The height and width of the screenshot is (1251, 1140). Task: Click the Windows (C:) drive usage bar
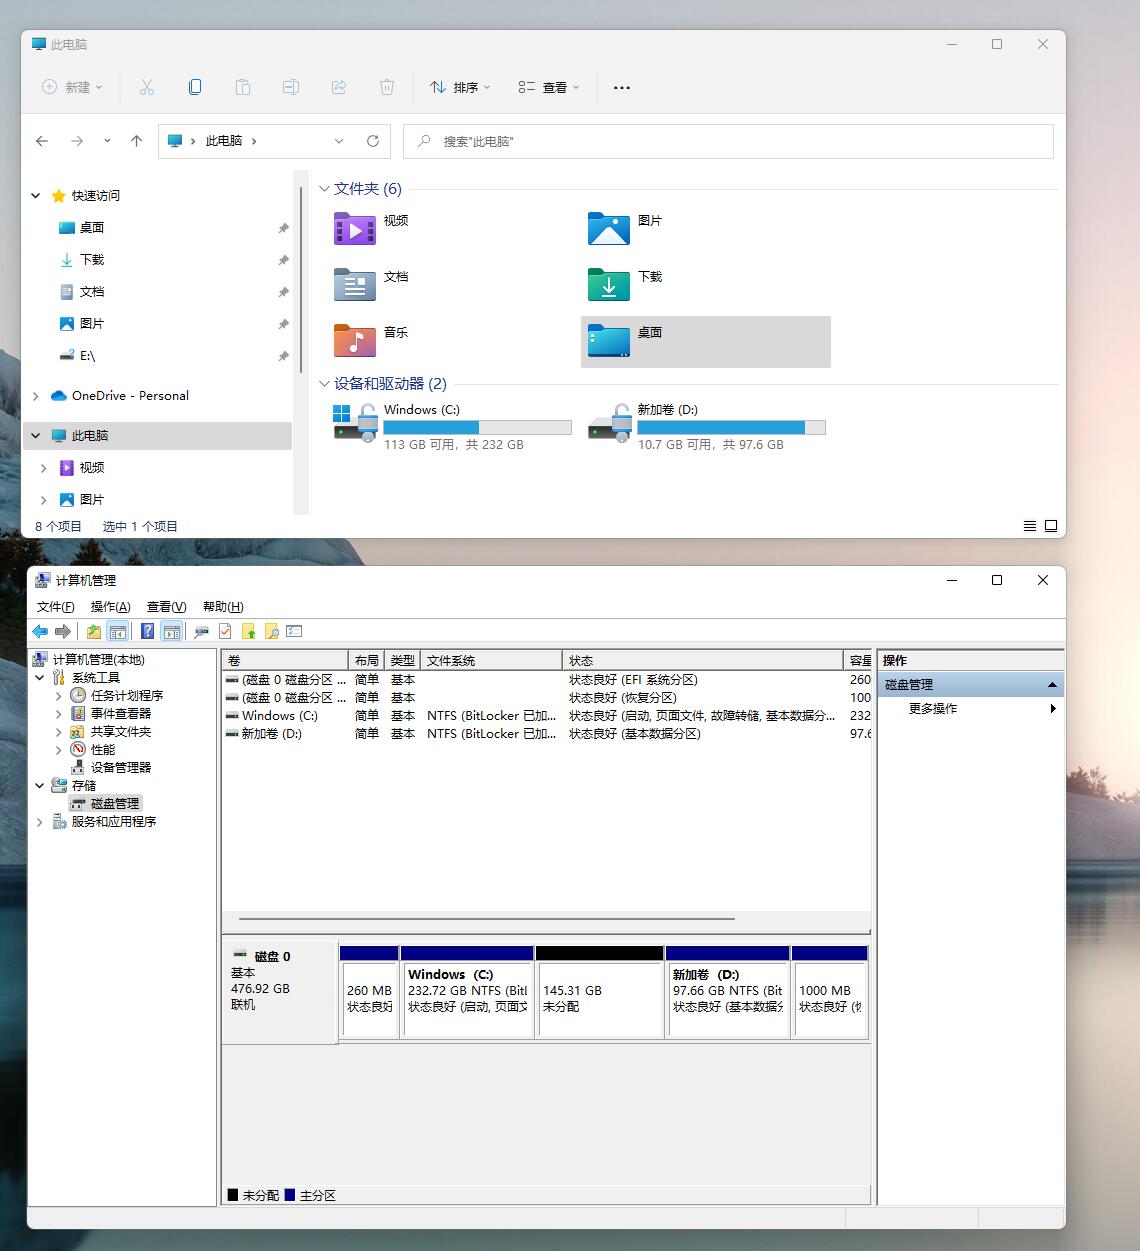click(x=478, y=428)
